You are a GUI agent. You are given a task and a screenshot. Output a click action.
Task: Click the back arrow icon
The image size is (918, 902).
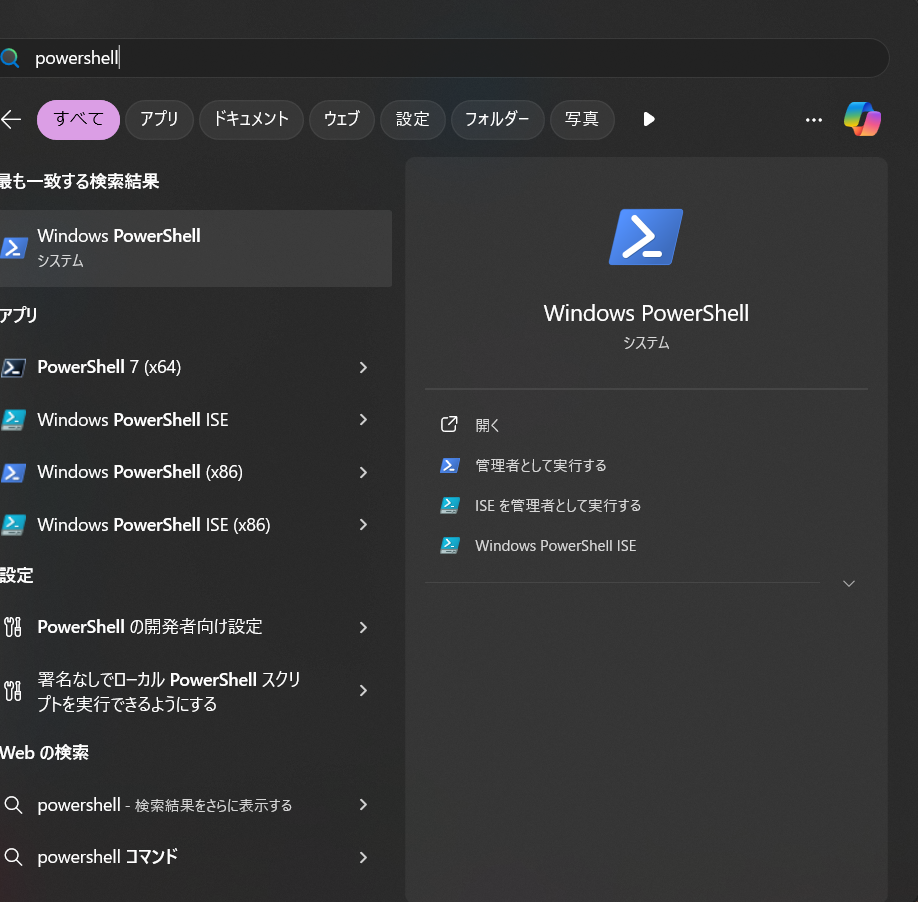pos(11,119)
